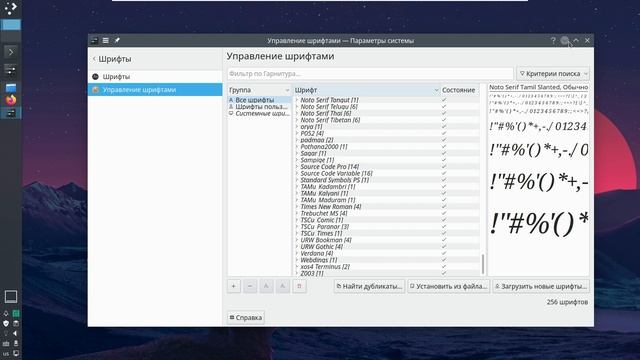This screenshot has height=360, width=640.
Task: Open the KDE application launcher
Action: point(11,8)
